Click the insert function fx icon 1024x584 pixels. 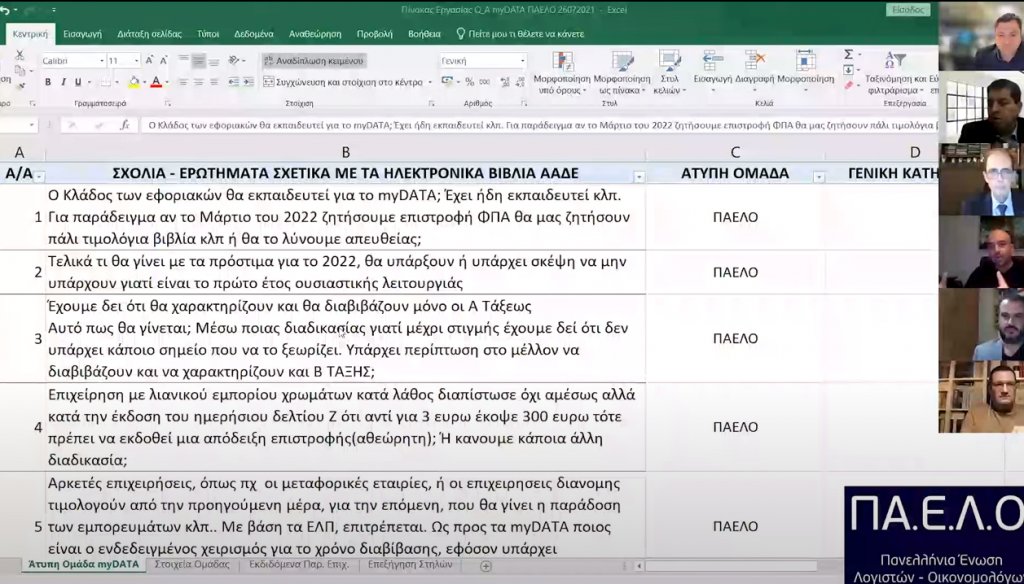(125, 125)
